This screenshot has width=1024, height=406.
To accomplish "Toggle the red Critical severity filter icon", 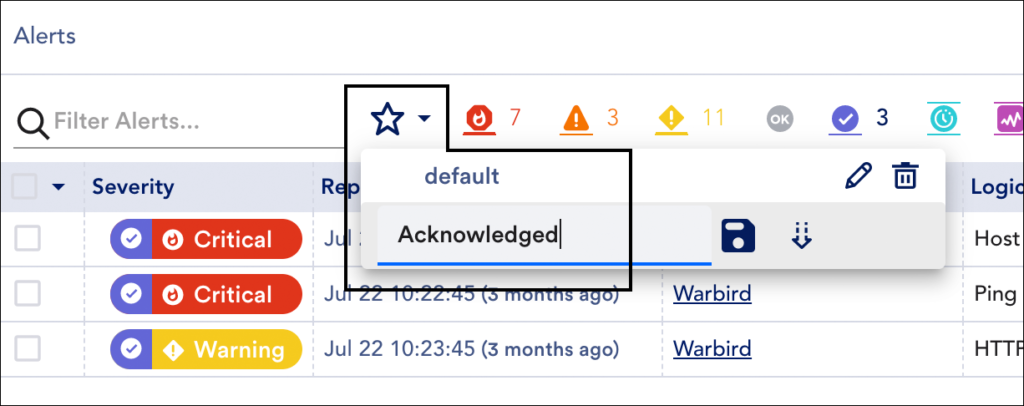I will [x=480, y=119].
